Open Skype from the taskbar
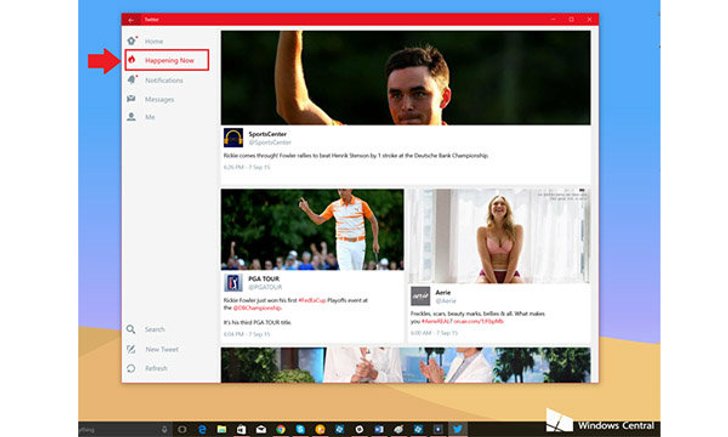The width and height of the screenshot is (728, 437). [300, 430]
